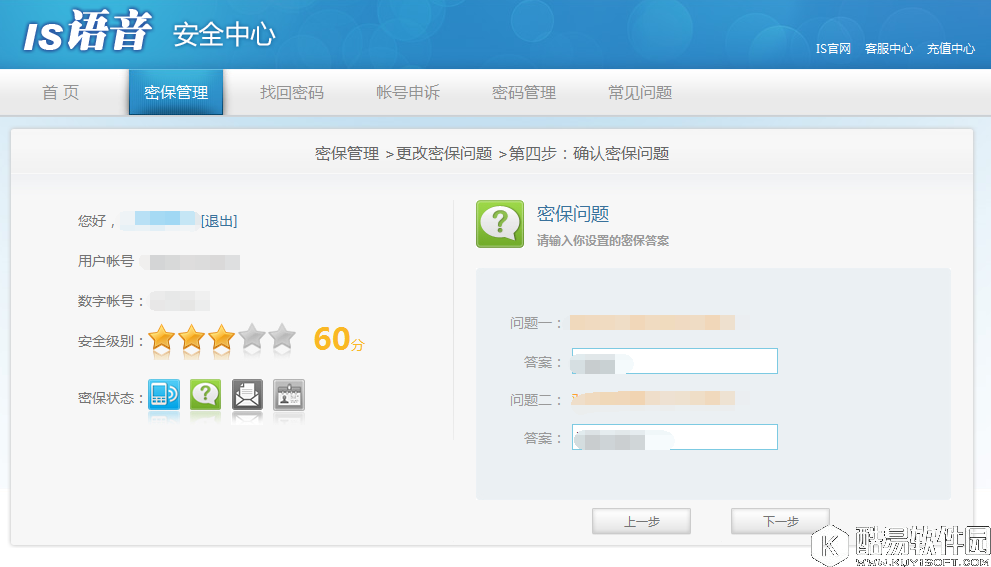Click the 密保问题 heading
Viewport: 991px width, 567px height.
coord(573,214)
